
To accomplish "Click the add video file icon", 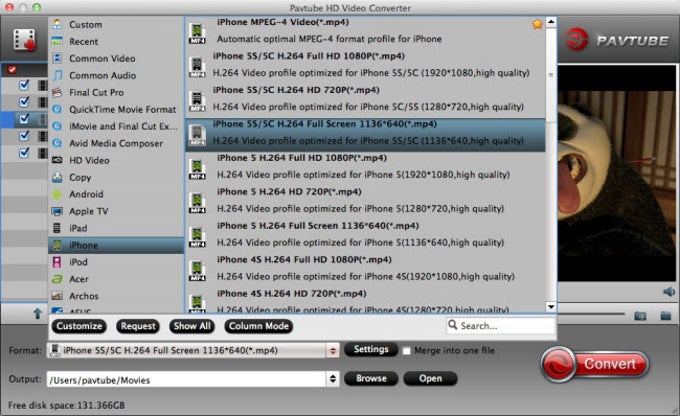I will [24, 39].
